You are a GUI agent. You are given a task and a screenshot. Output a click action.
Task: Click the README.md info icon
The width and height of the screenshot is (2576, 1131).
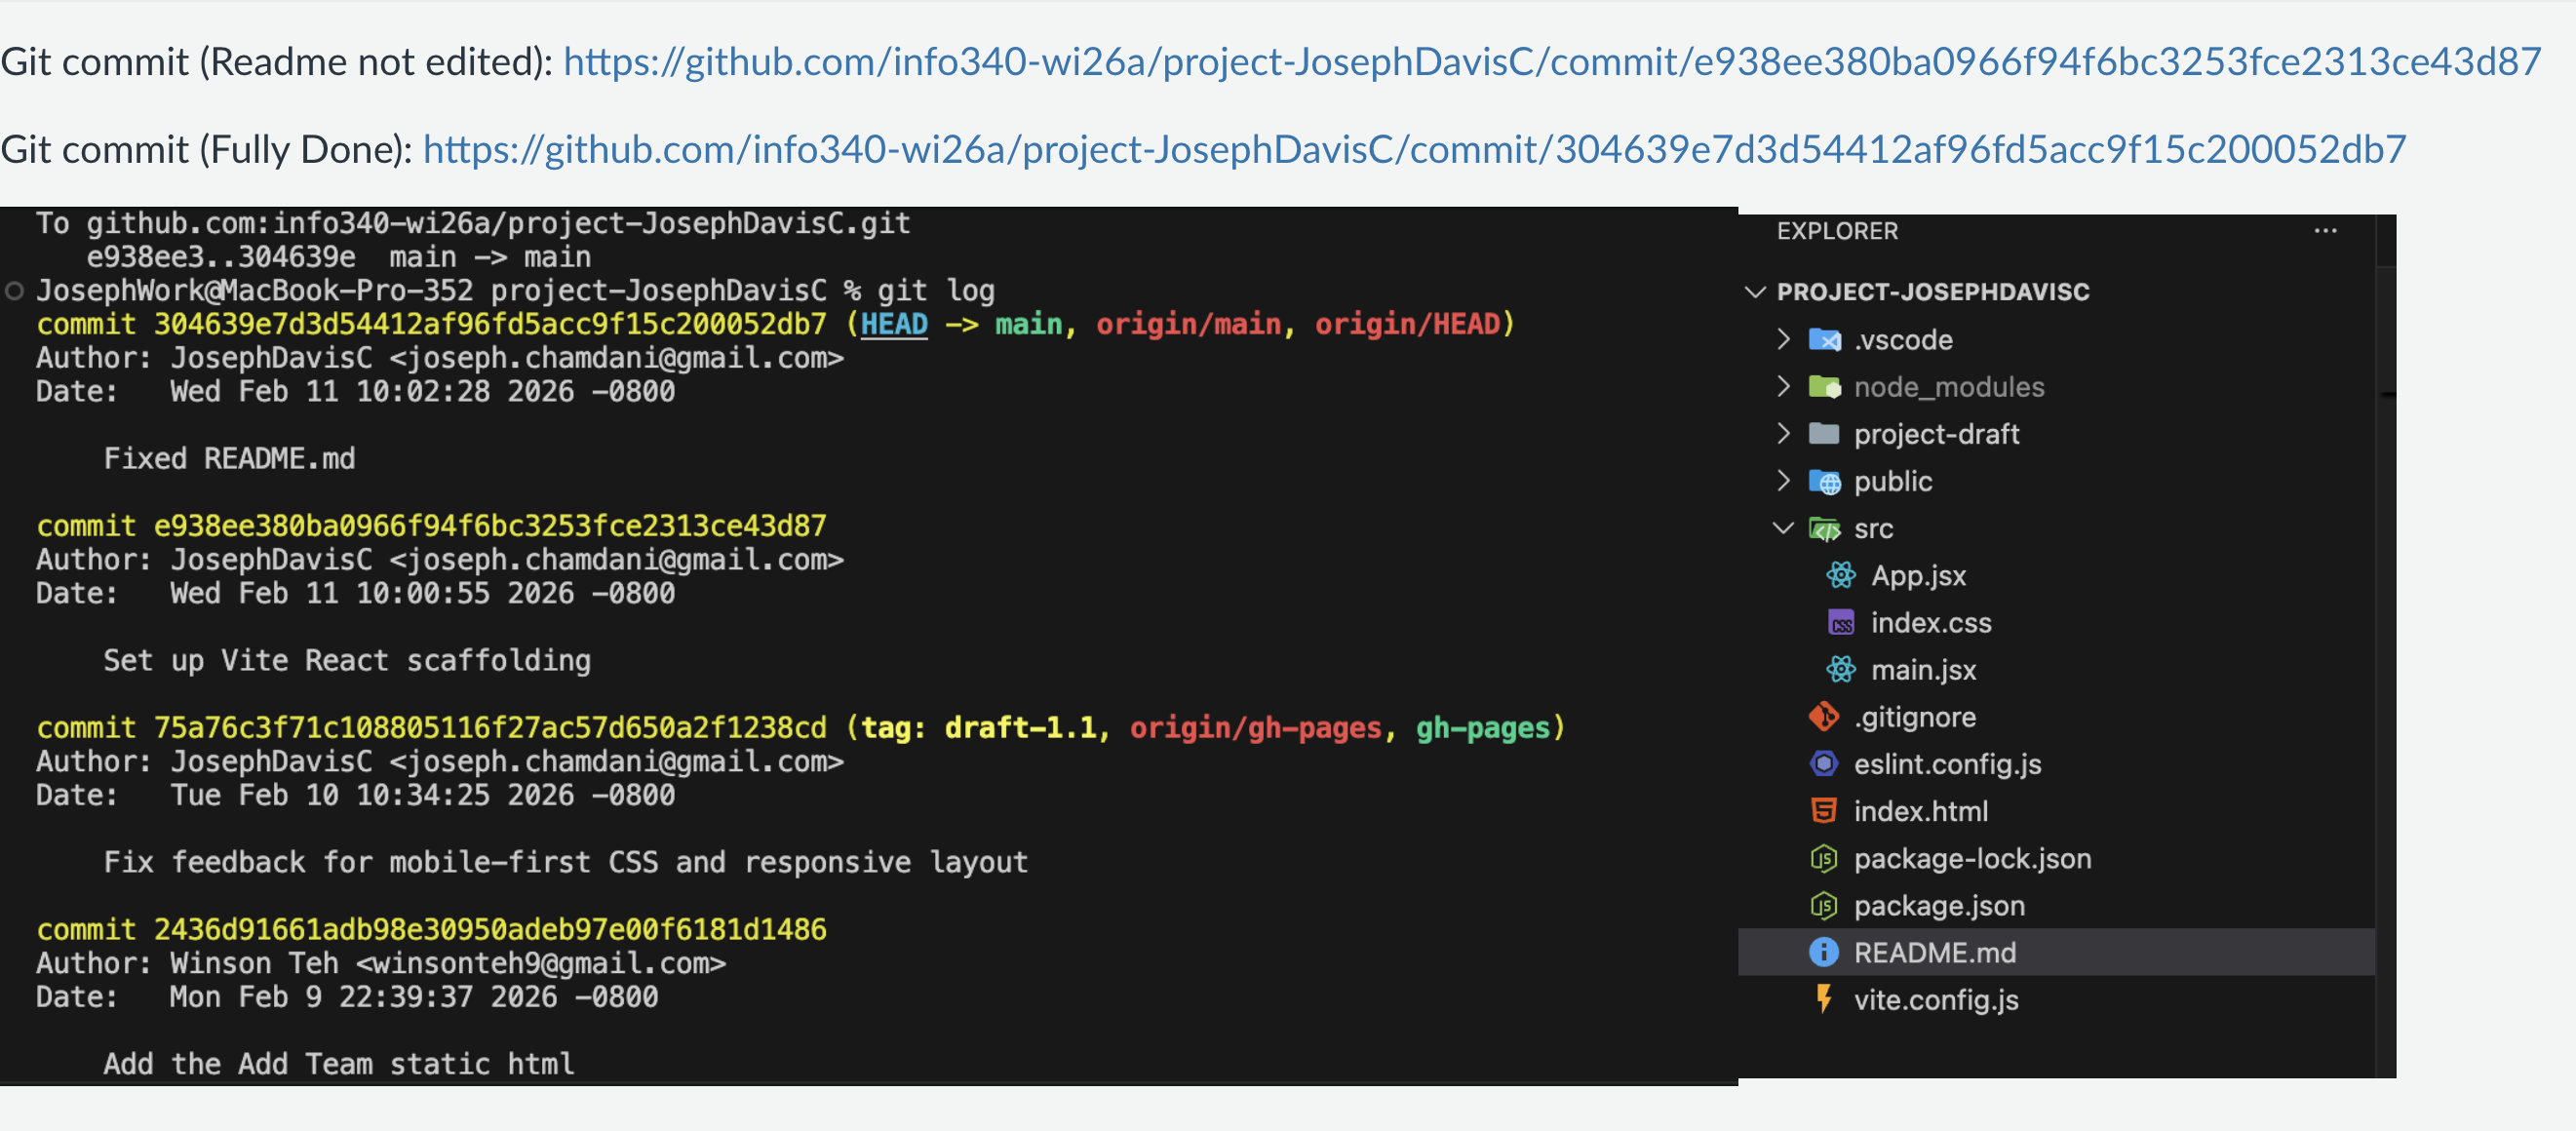tap(1825, 952)
